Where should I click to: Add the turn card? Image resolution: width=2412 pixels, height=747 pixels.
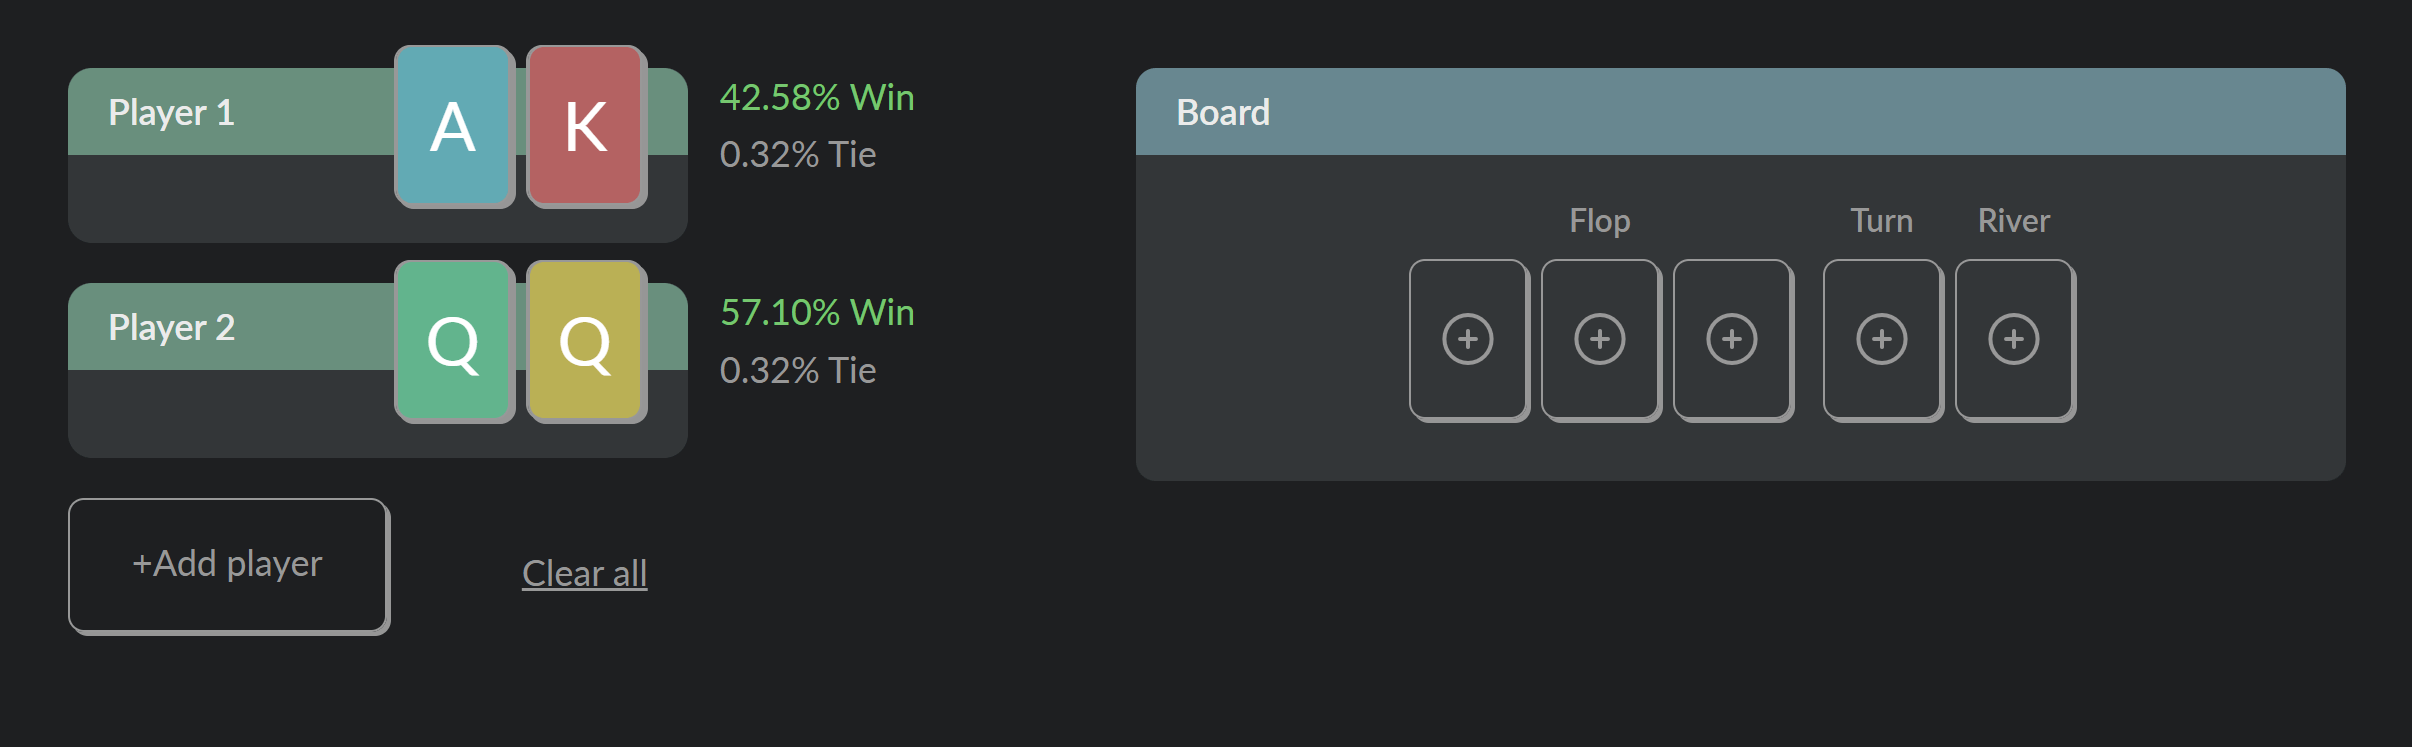click(x=1882, y=339)
